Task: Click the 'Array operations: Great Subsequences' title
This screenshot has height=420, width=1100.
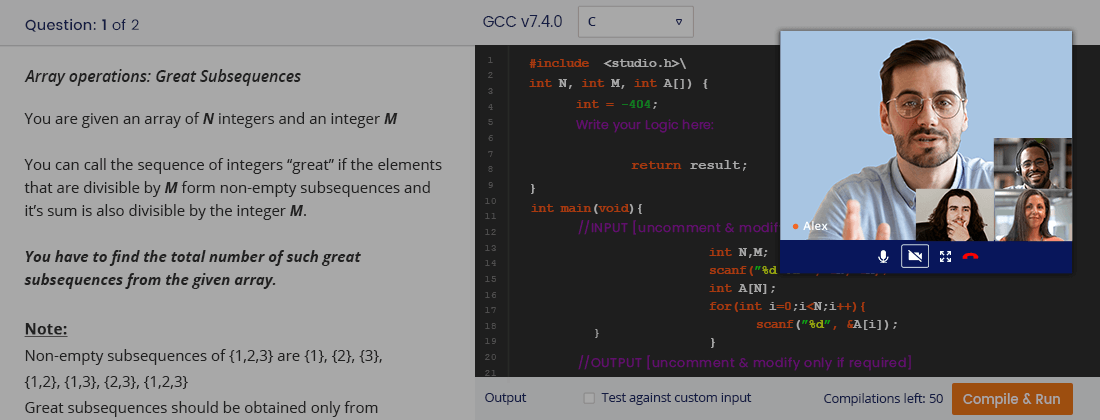Action: click(163, 76)
